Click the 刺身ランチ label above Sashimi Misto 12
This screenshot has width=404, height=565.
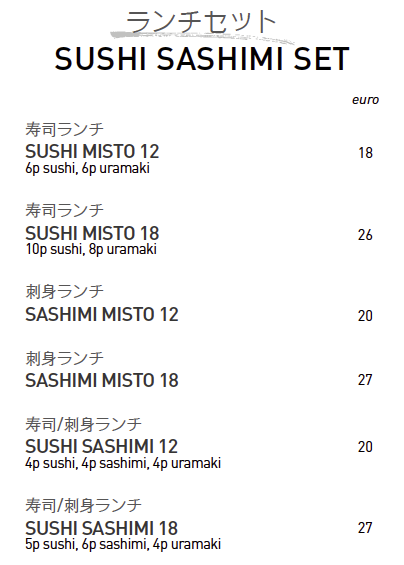[x=65, y=292]
